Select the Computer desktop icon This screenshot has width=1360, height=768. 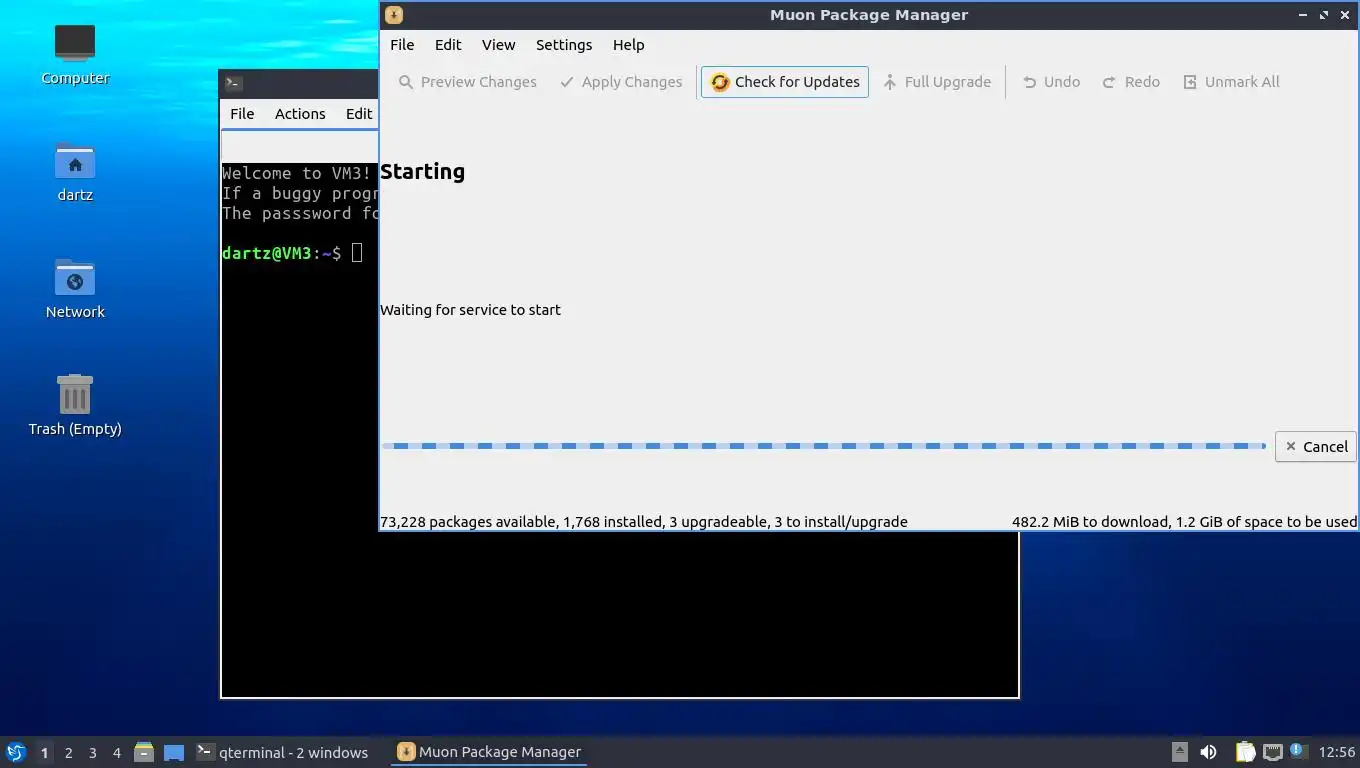(x=75, y=54)
